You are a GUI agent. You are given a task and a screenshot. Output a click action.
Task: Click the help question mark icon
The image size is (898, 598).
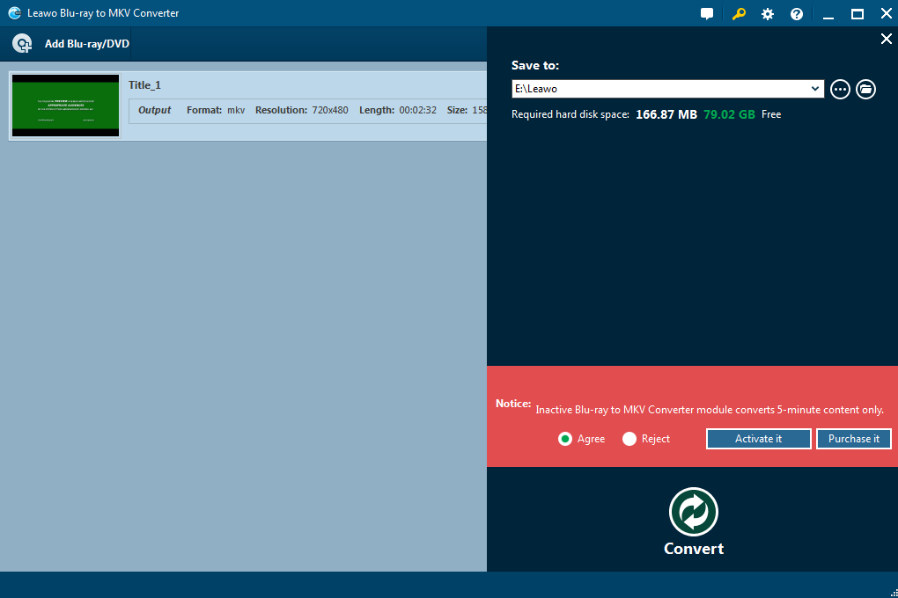[796, 14]
